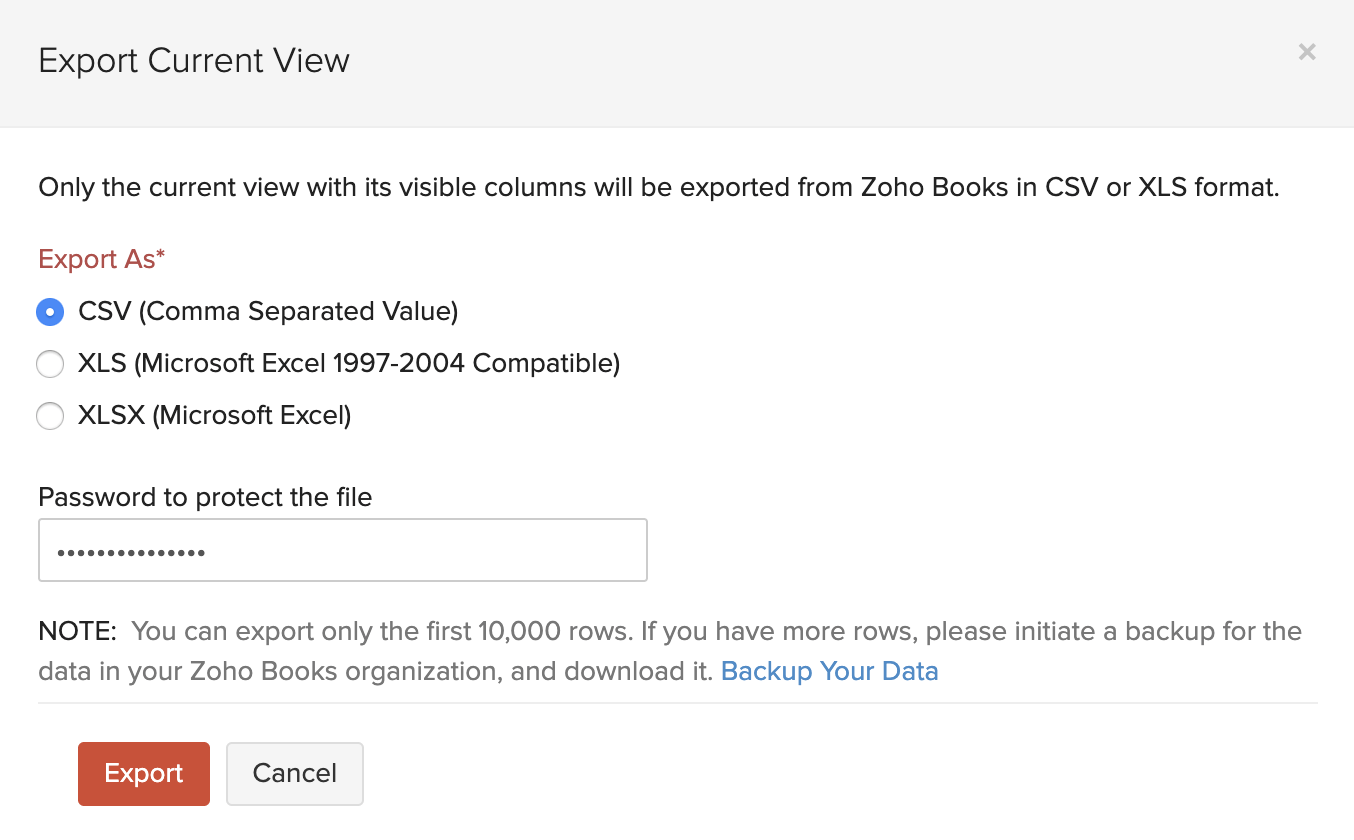Click the Export button
Screen dimensions: 1354x840
143,773
